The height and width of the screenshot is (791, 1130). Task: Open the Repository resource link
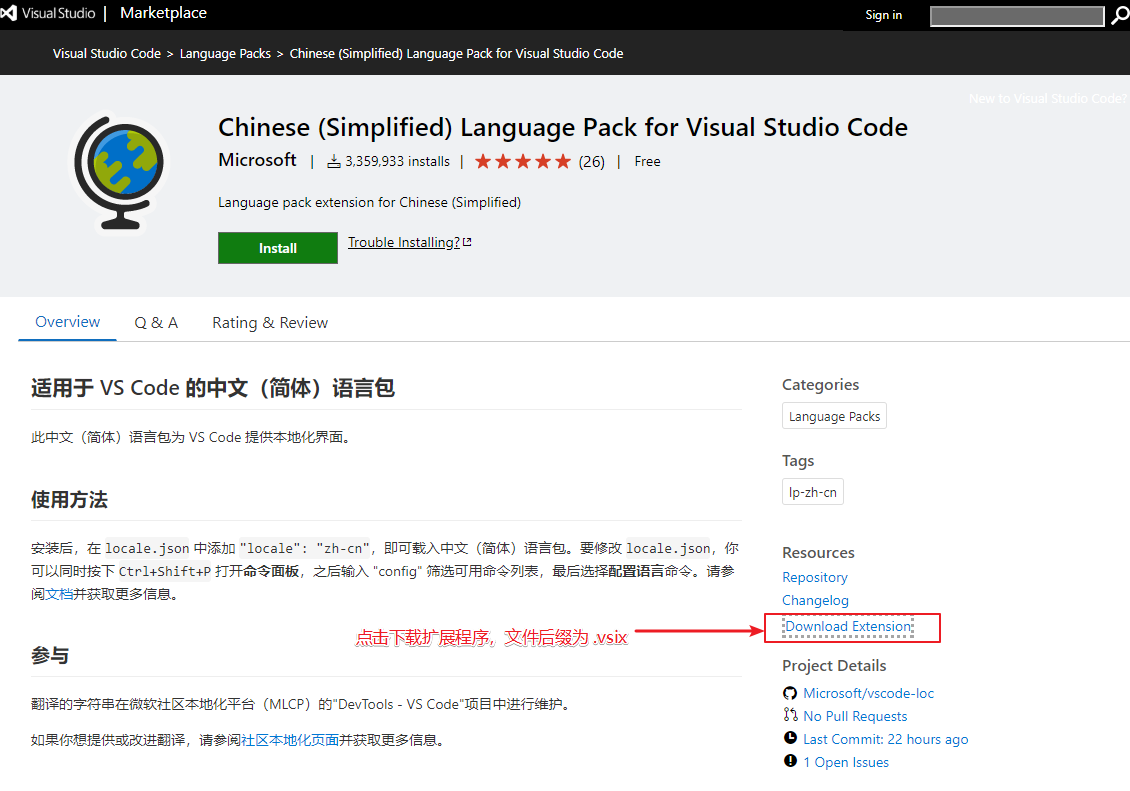(x=815, y=577)
